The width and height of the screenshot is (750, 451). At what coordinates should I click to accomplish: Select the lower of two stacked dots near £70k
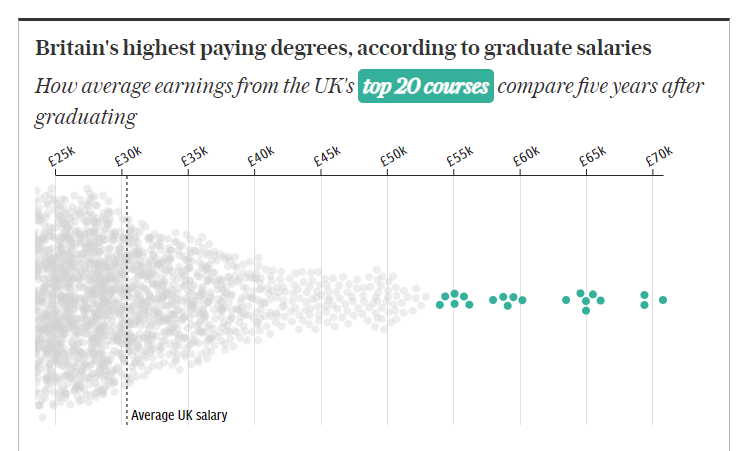coord(645,305)
